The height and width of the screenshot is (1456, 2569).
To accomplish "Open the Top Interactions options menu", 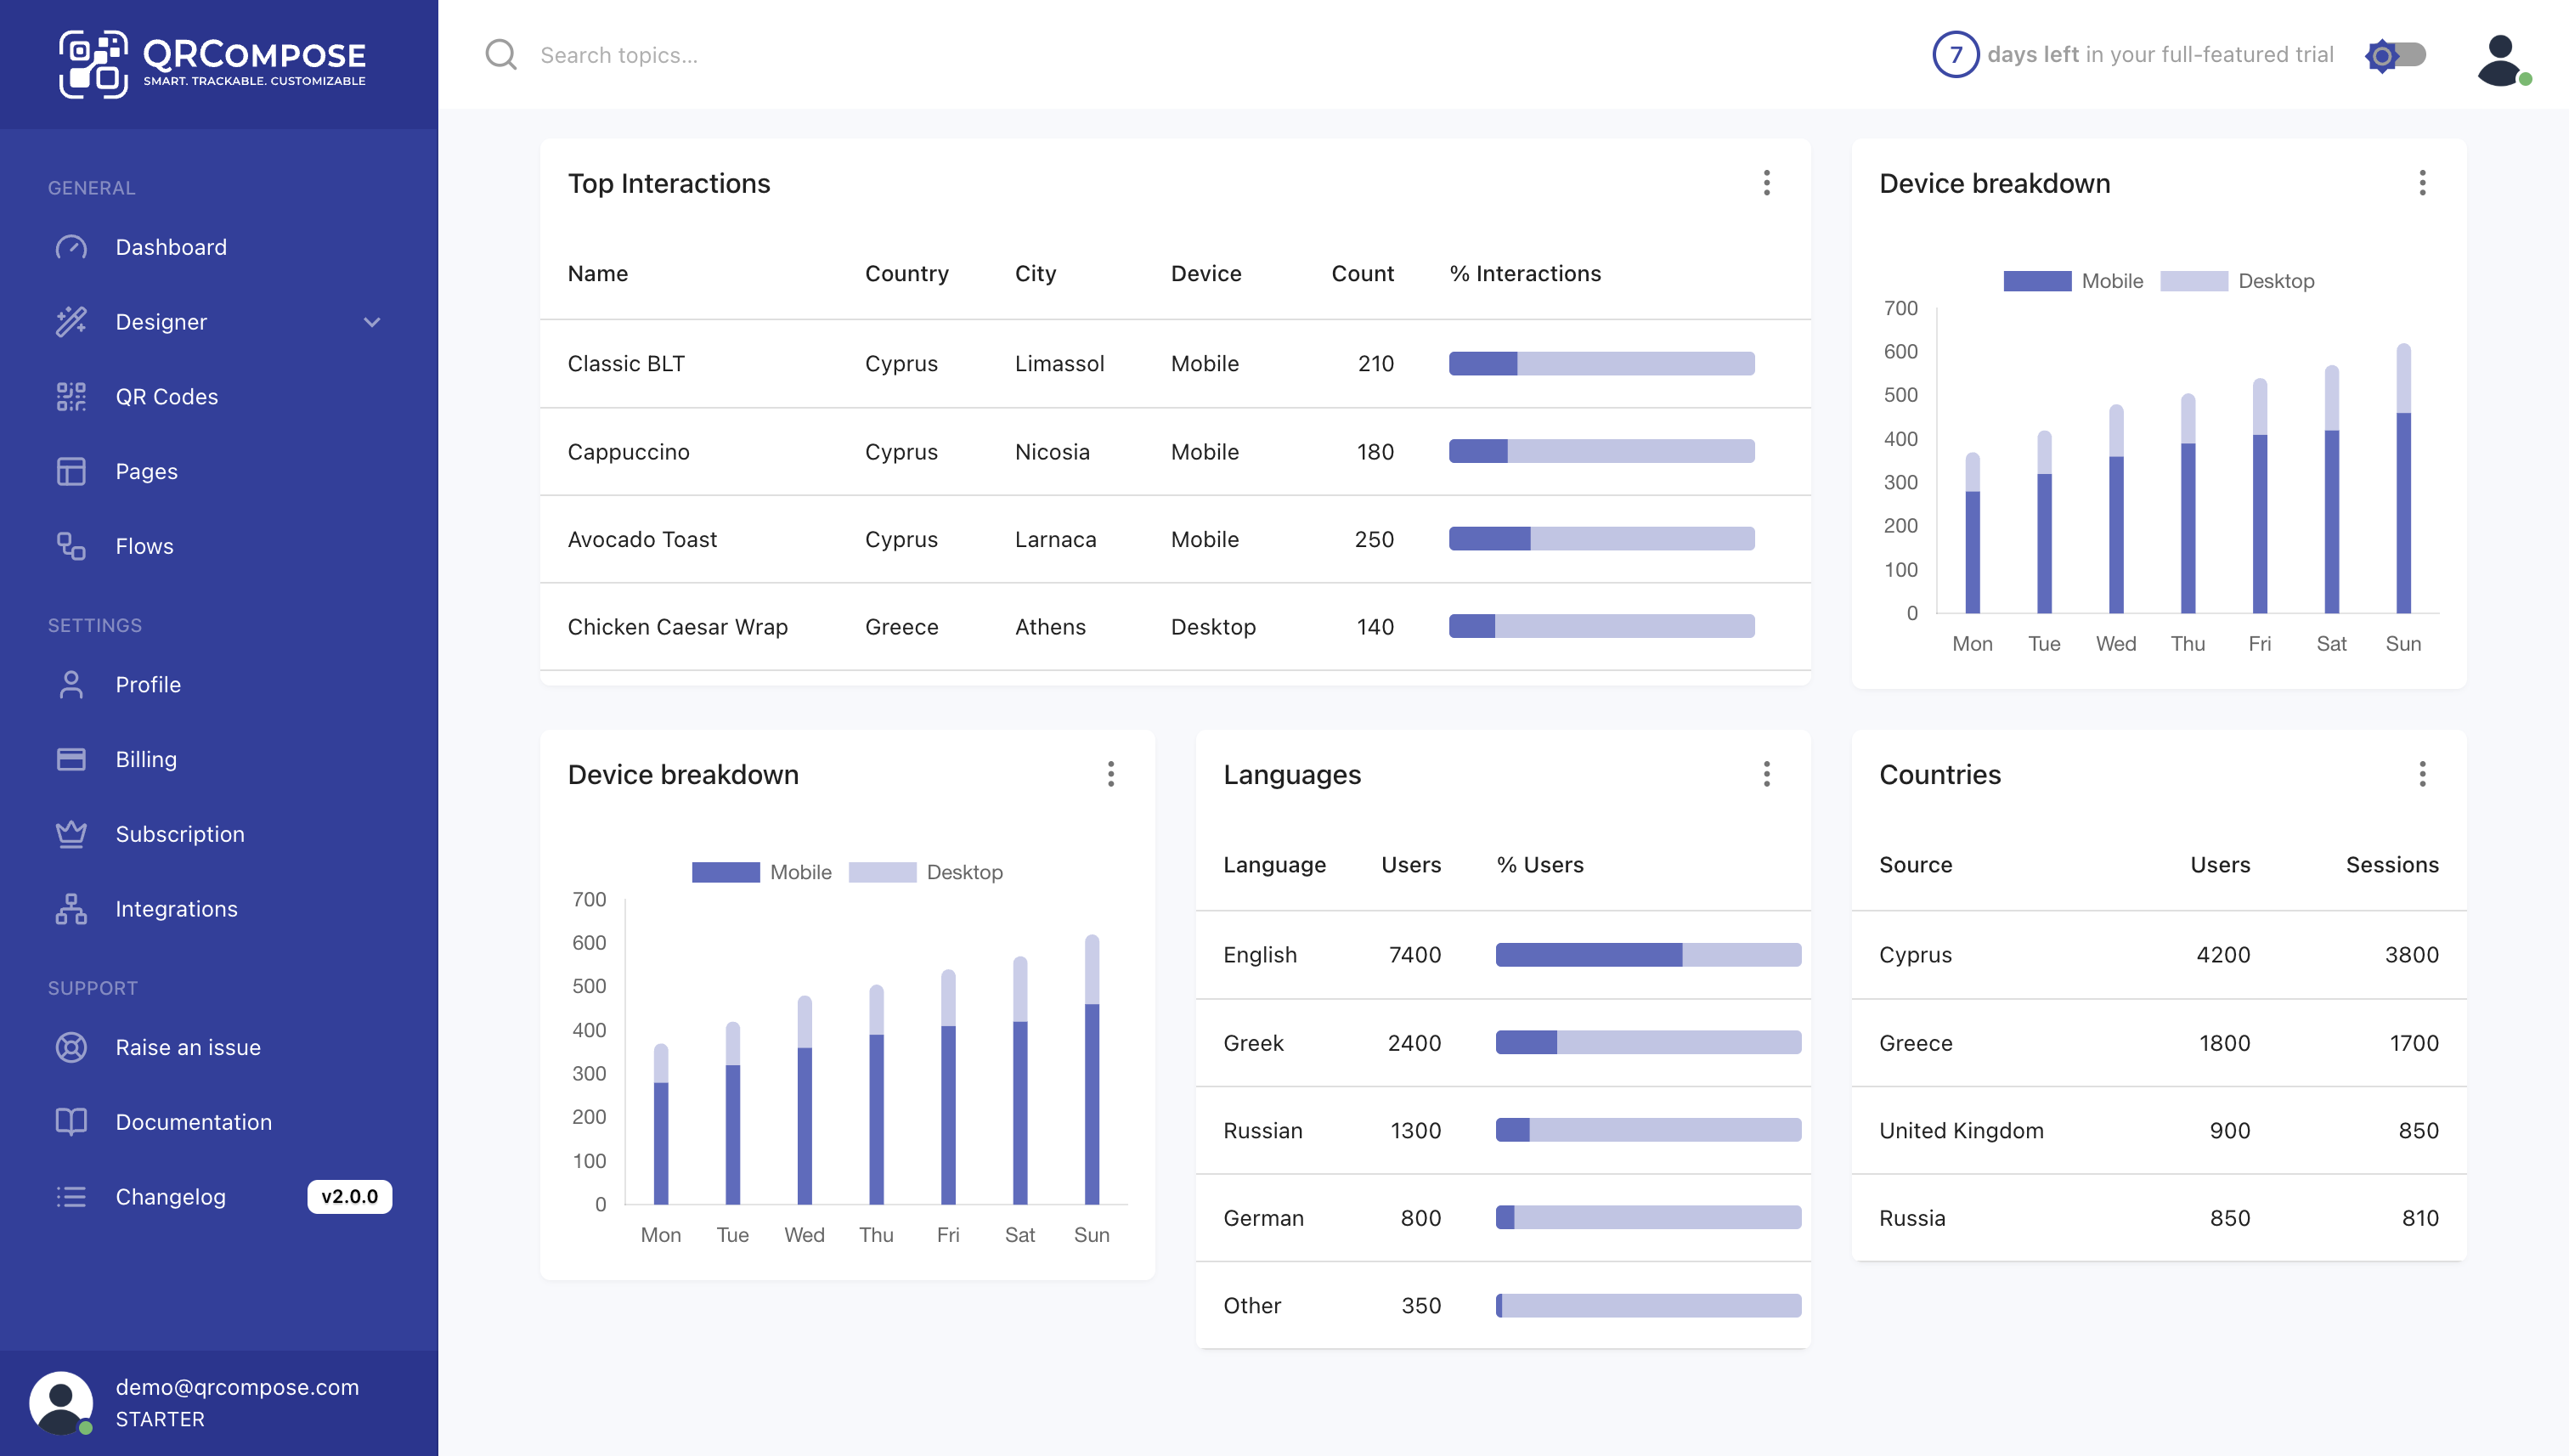I will point(1766,183).
